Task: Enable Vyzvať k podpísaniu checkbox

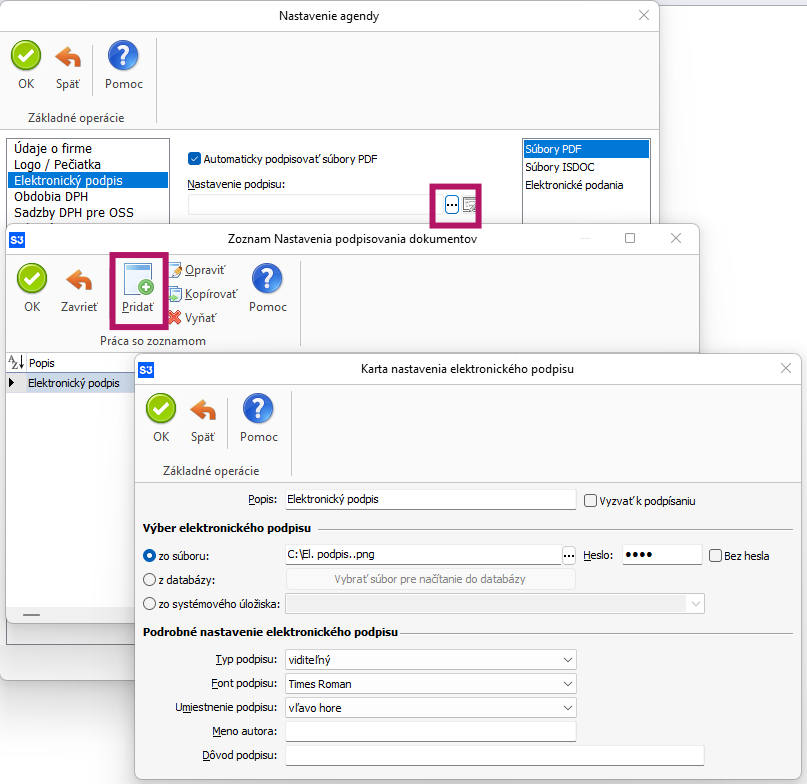Action: click(590, 500)
